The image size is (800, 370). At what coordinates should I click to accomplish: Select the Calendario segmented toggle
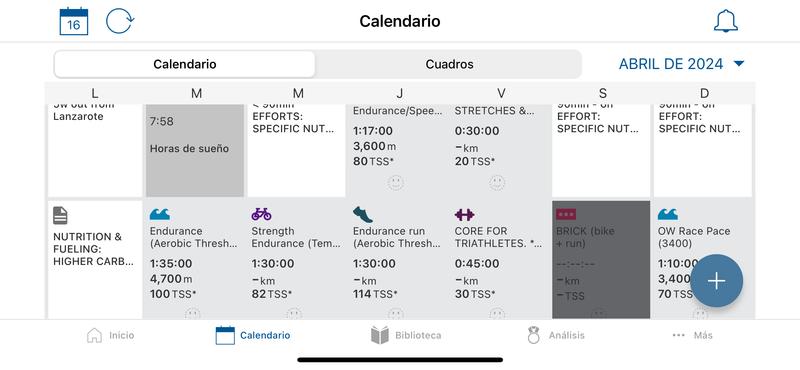185,64
